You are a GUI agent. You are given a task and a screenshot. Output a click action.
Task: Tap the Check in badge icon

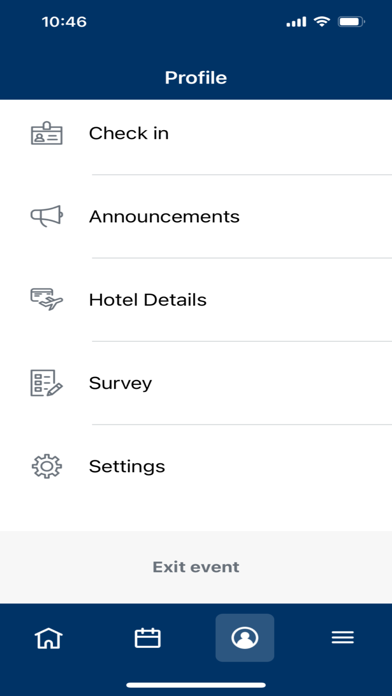click(x=47, y=134)
